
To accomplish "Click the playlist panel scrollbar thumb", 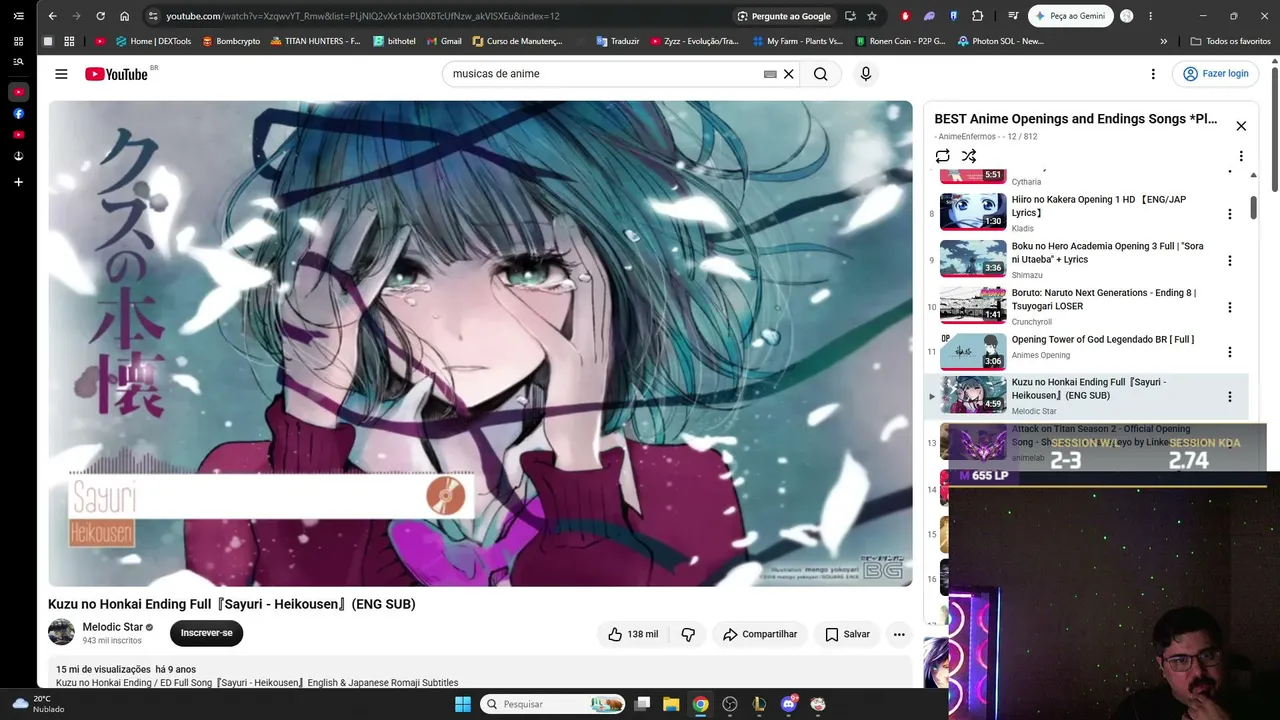I will [x=1254, y=207].
